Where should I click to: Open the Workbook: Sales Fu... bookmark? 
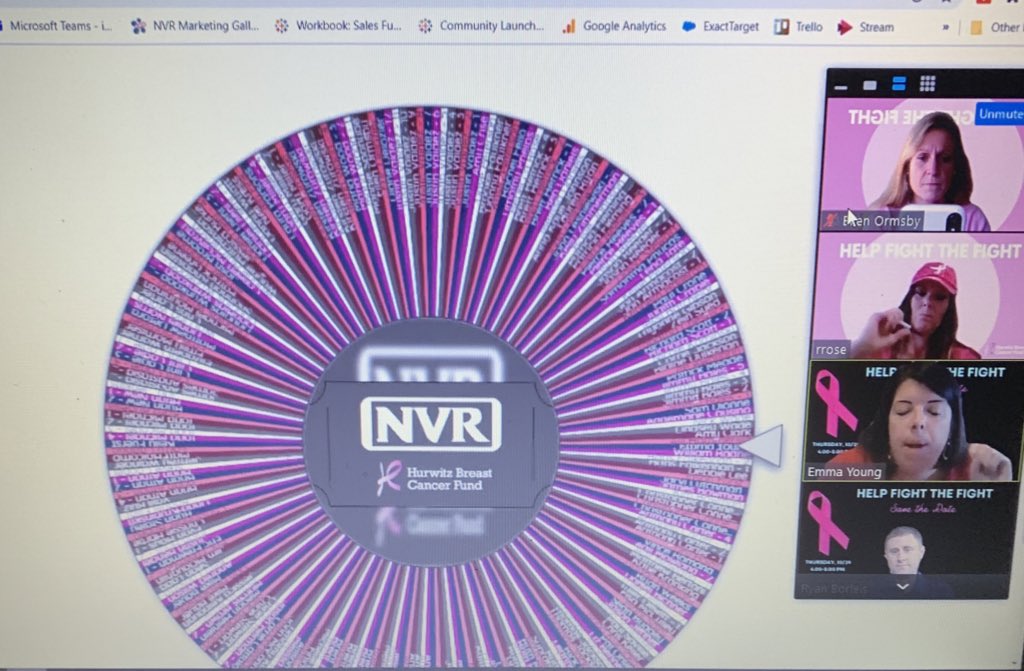coord(338,26)
